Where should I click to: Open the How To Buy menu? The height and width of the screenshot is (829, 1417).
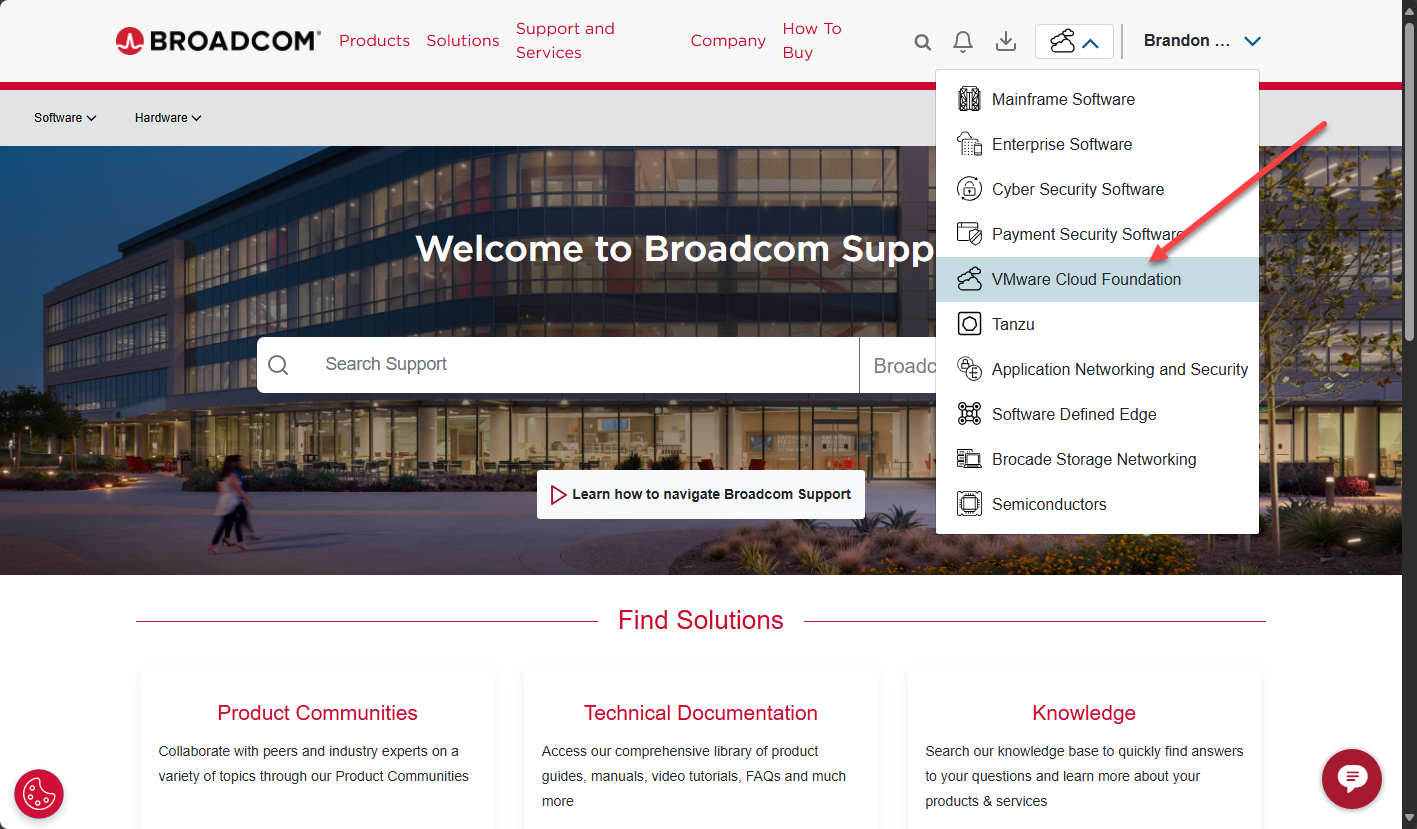click(x=812, y=41)
